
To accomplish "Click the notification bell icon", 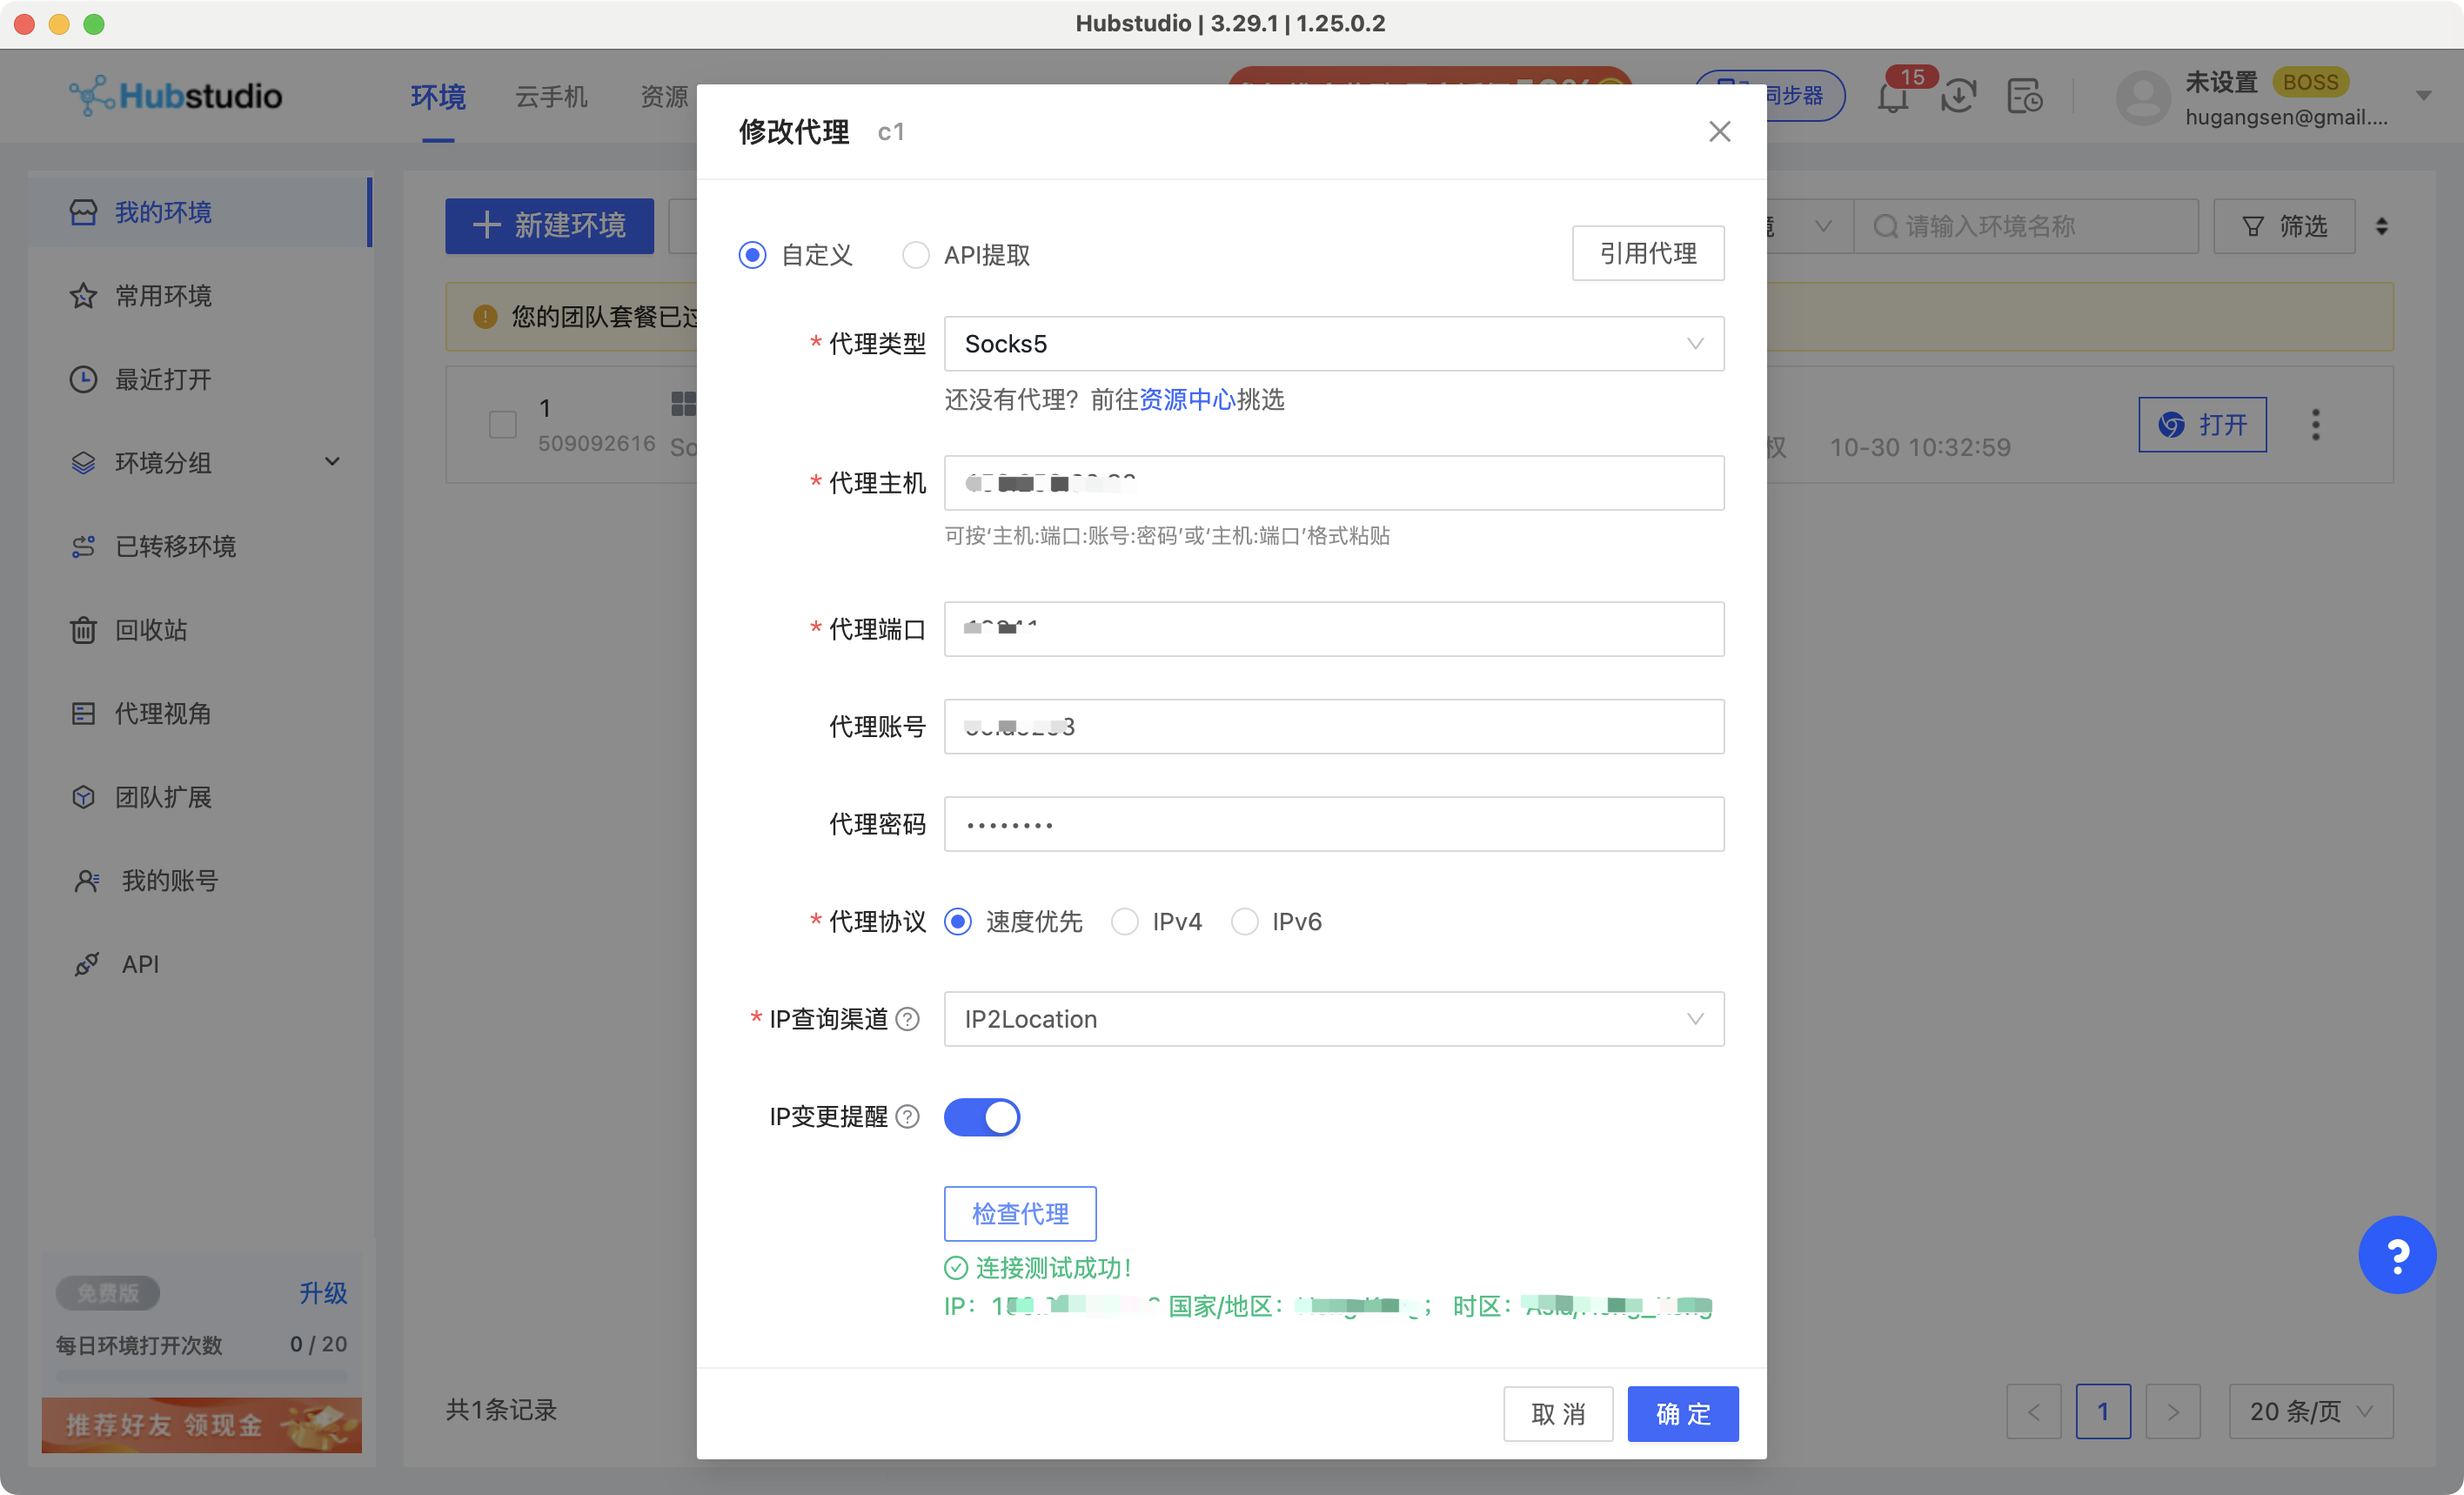I will coord(1892,97).
